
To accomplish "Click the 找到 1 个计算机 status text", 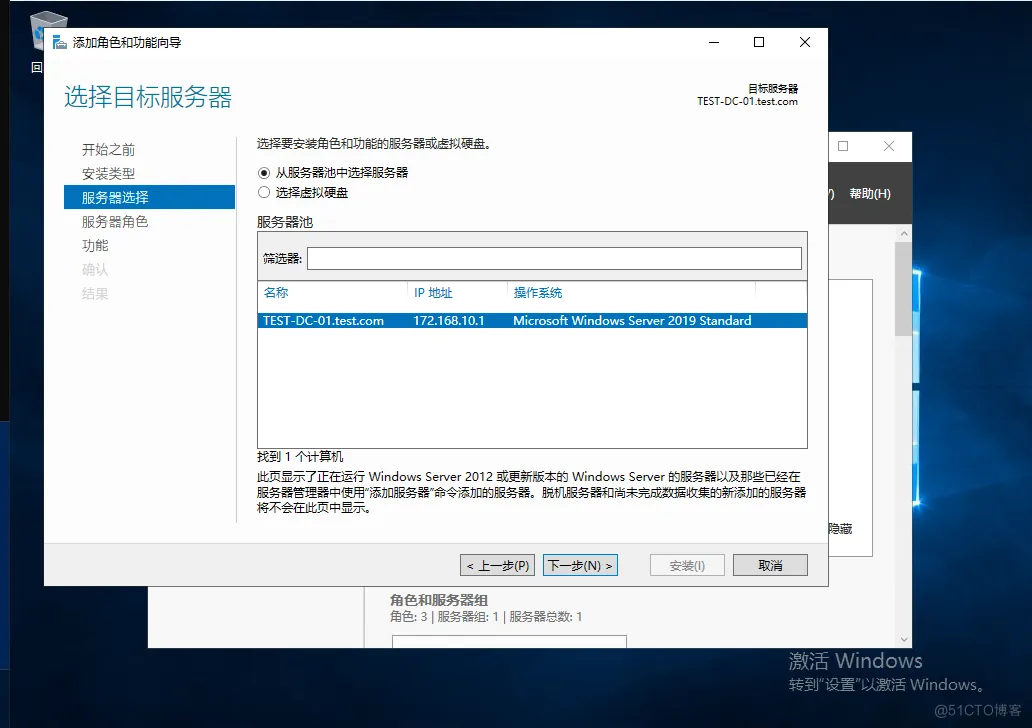I will (300, 456).
